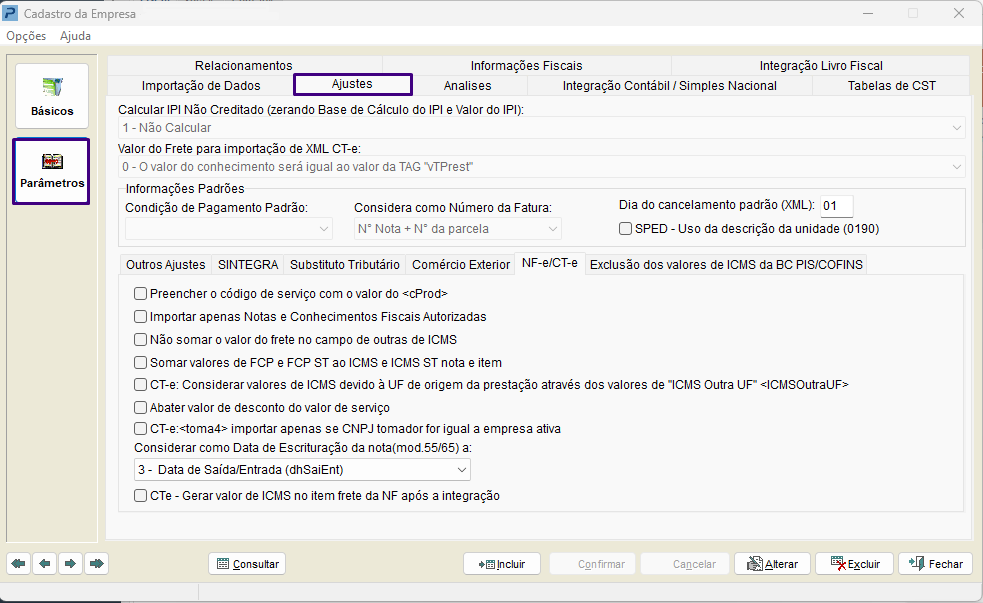Viewport: 983px width, 603px height.
Task: Enable Abater valor de desconto checkbox
Action: (x=140, y=407)
